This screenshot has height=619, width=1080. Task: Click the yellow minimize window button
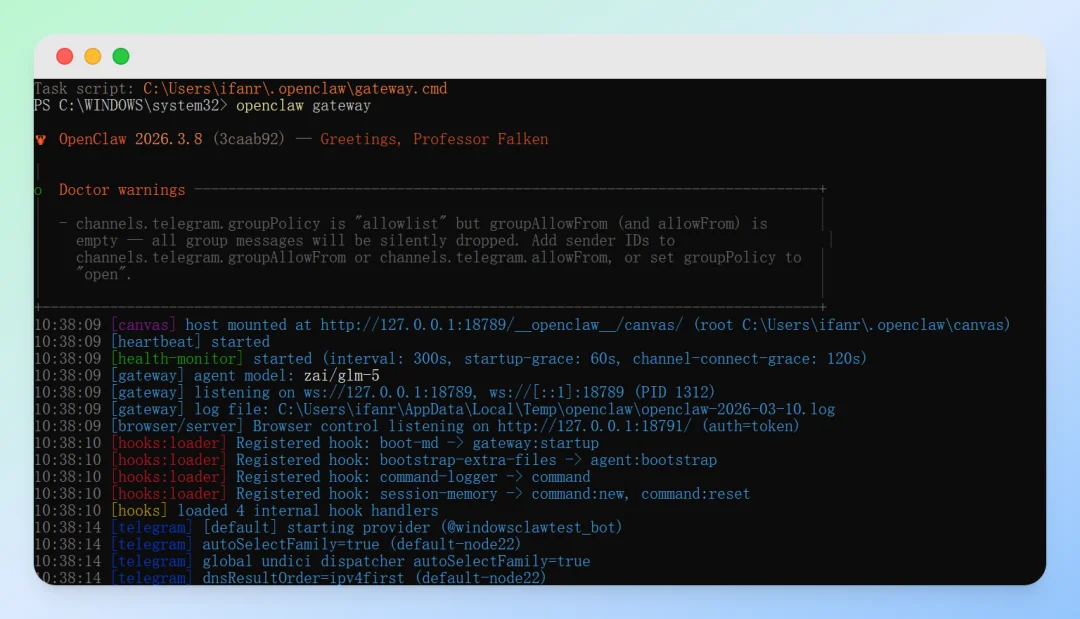pyautogui.click(x=93, y=57)
